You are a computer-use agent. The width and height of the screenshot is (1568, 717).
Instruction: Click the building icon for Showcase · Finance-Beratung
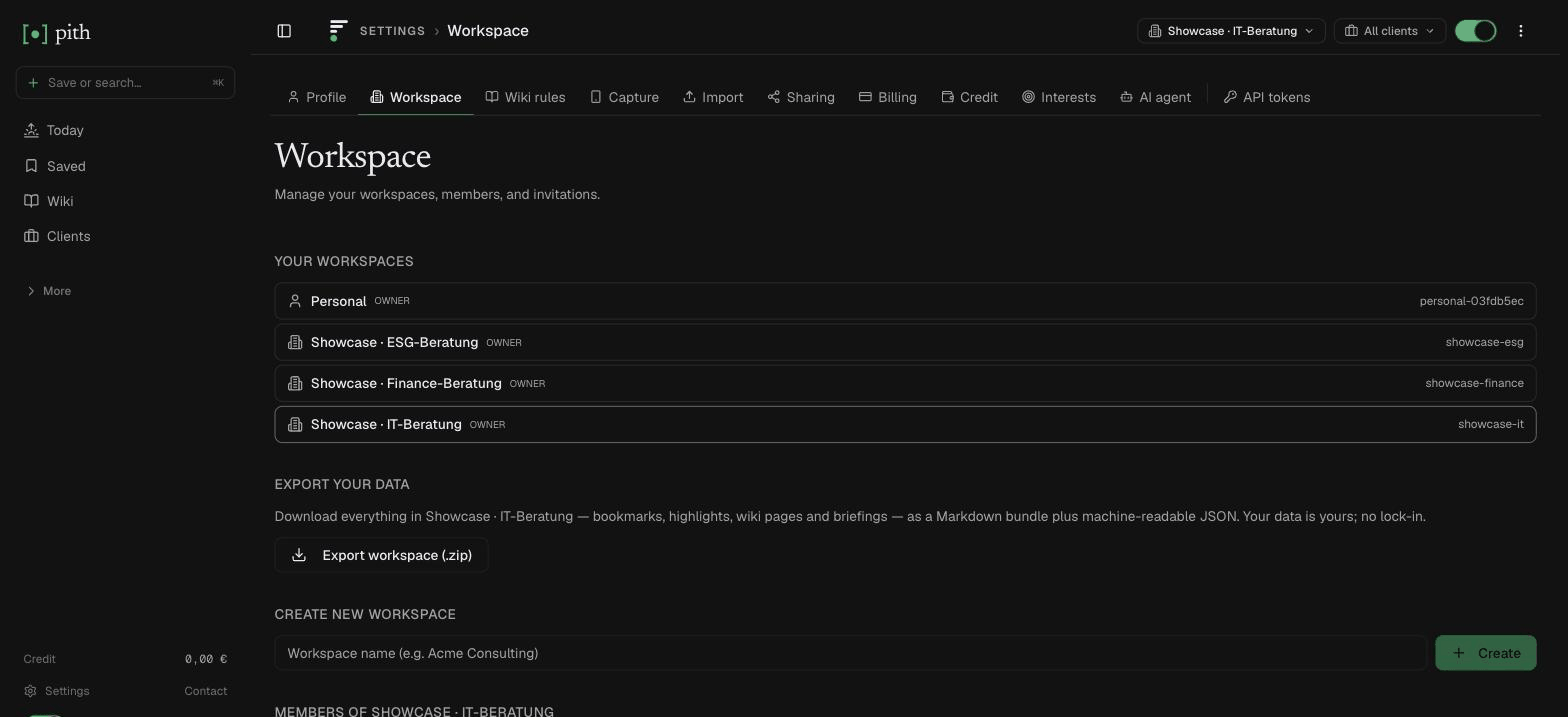295,383
